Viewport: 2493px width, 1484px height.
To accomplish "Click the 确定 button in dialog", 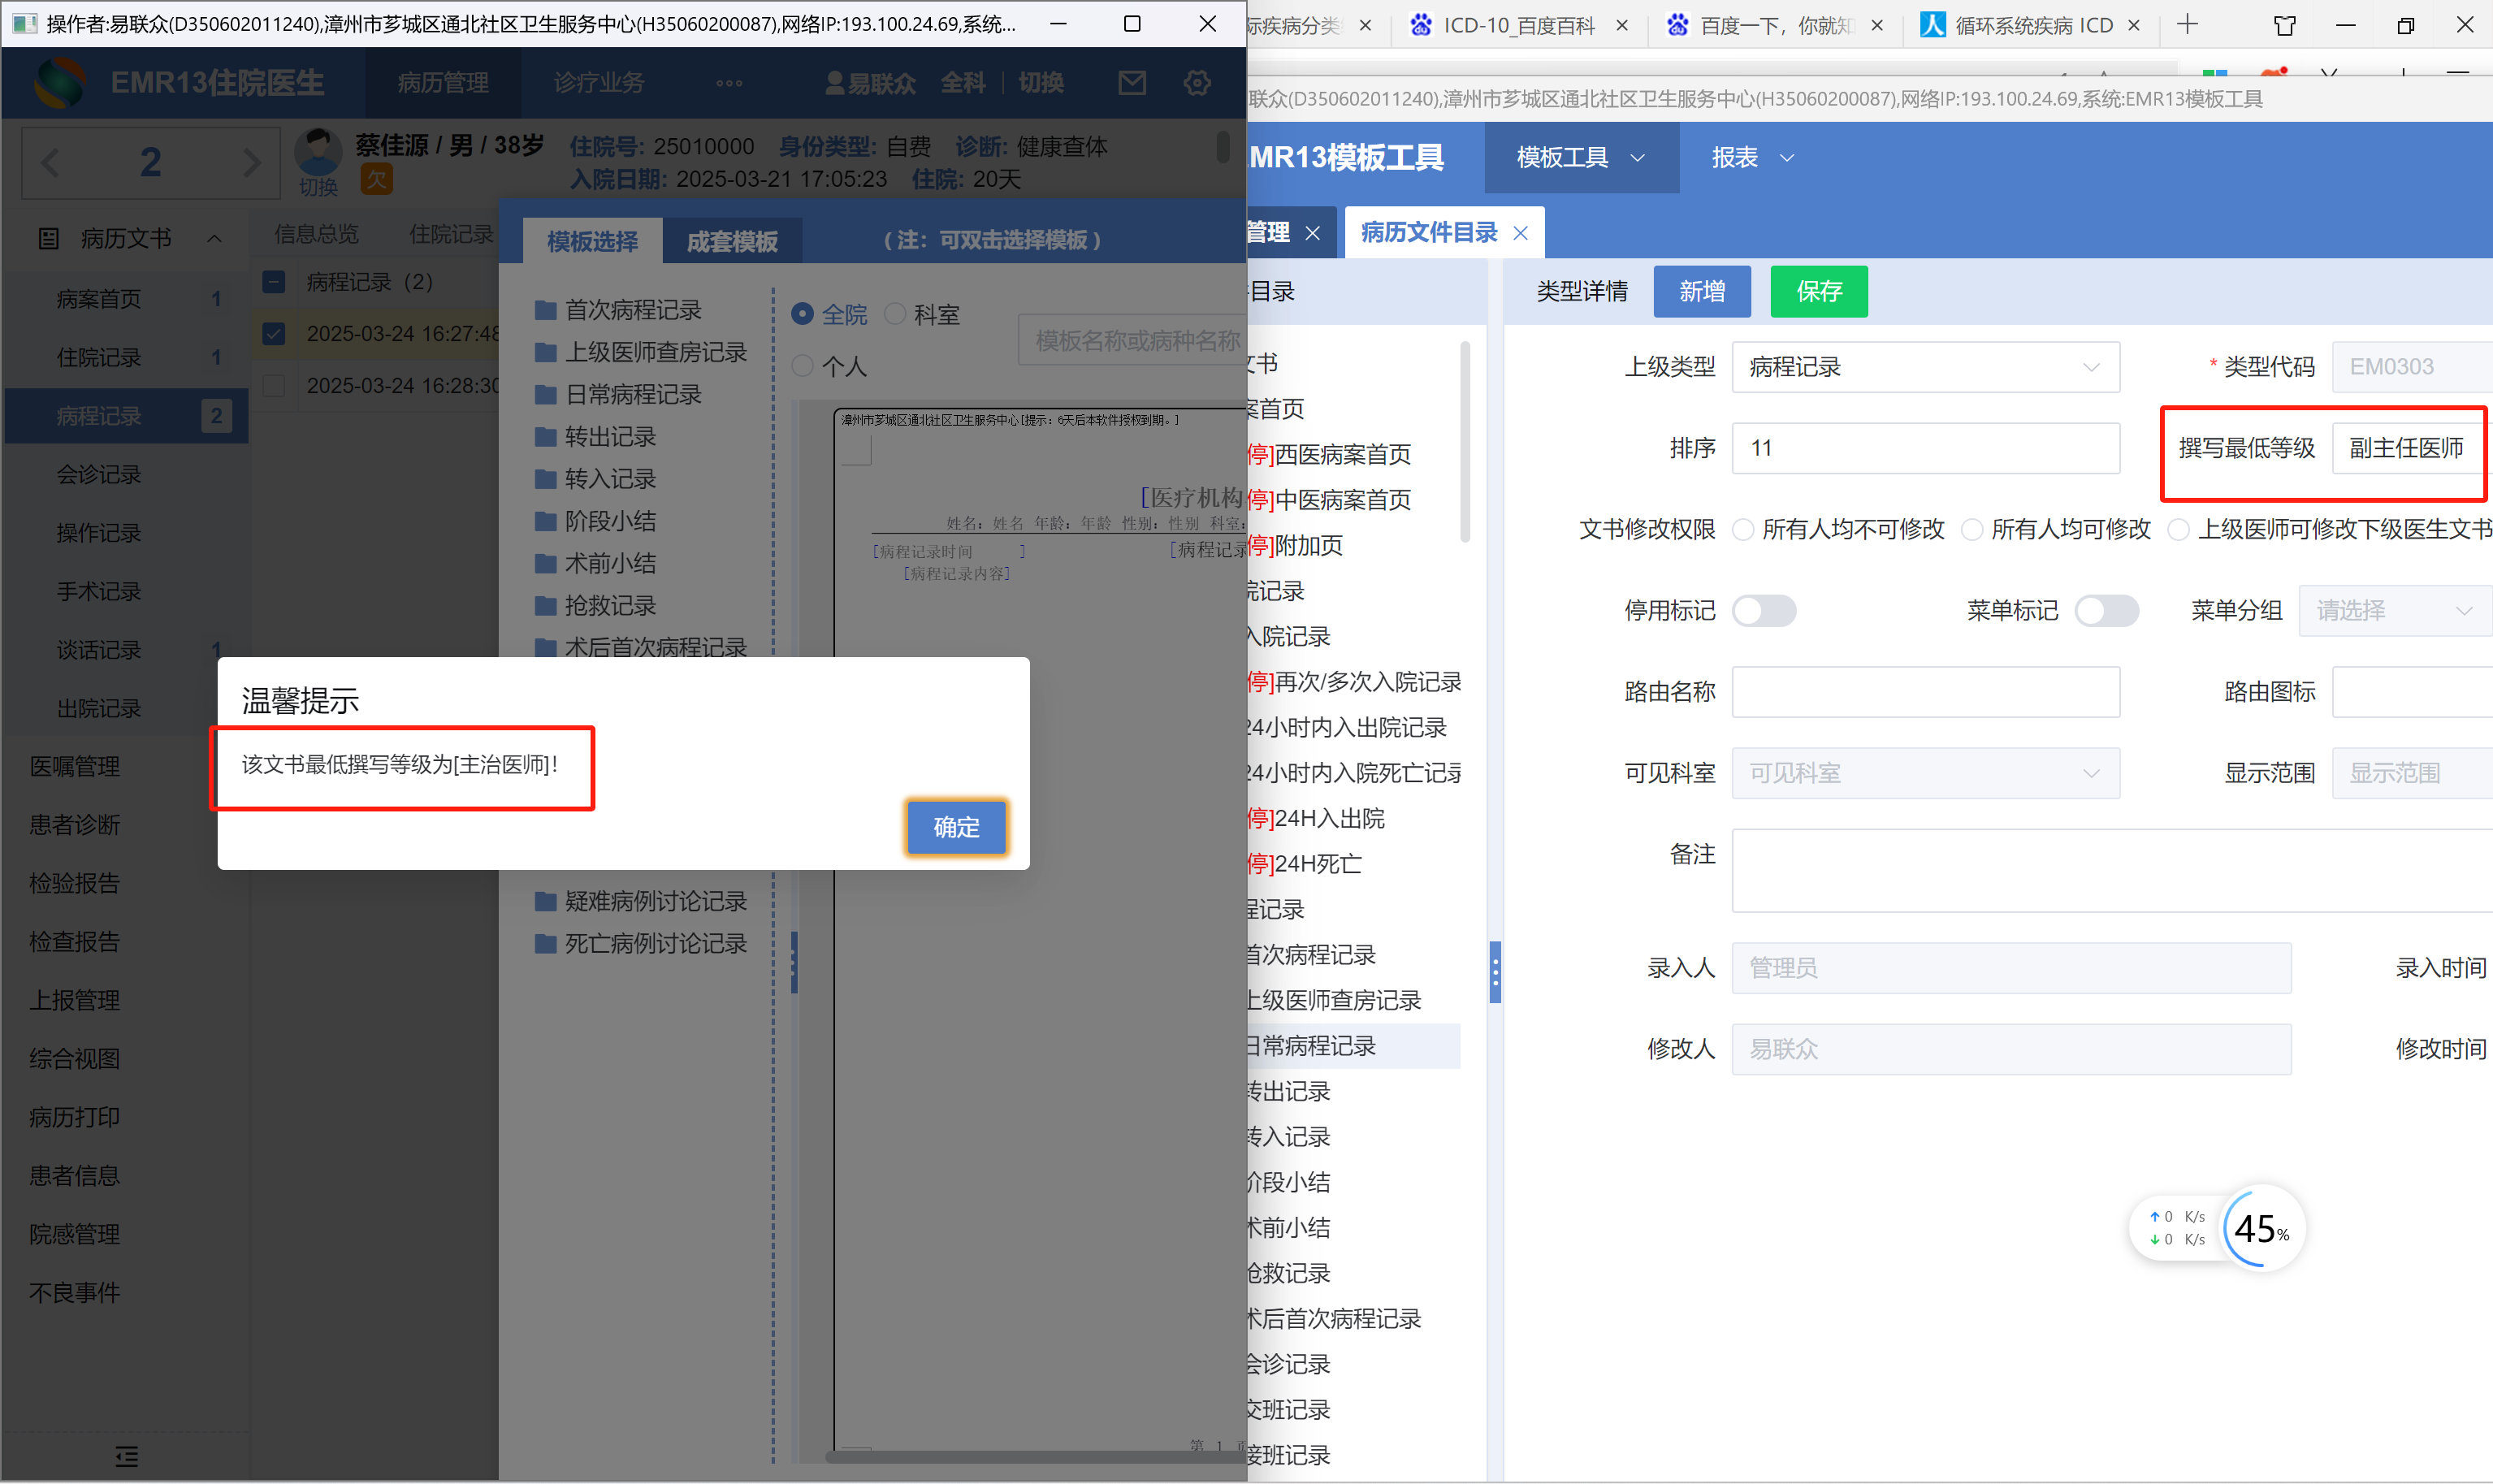I will pyautogui.click(x=956, y=827).
